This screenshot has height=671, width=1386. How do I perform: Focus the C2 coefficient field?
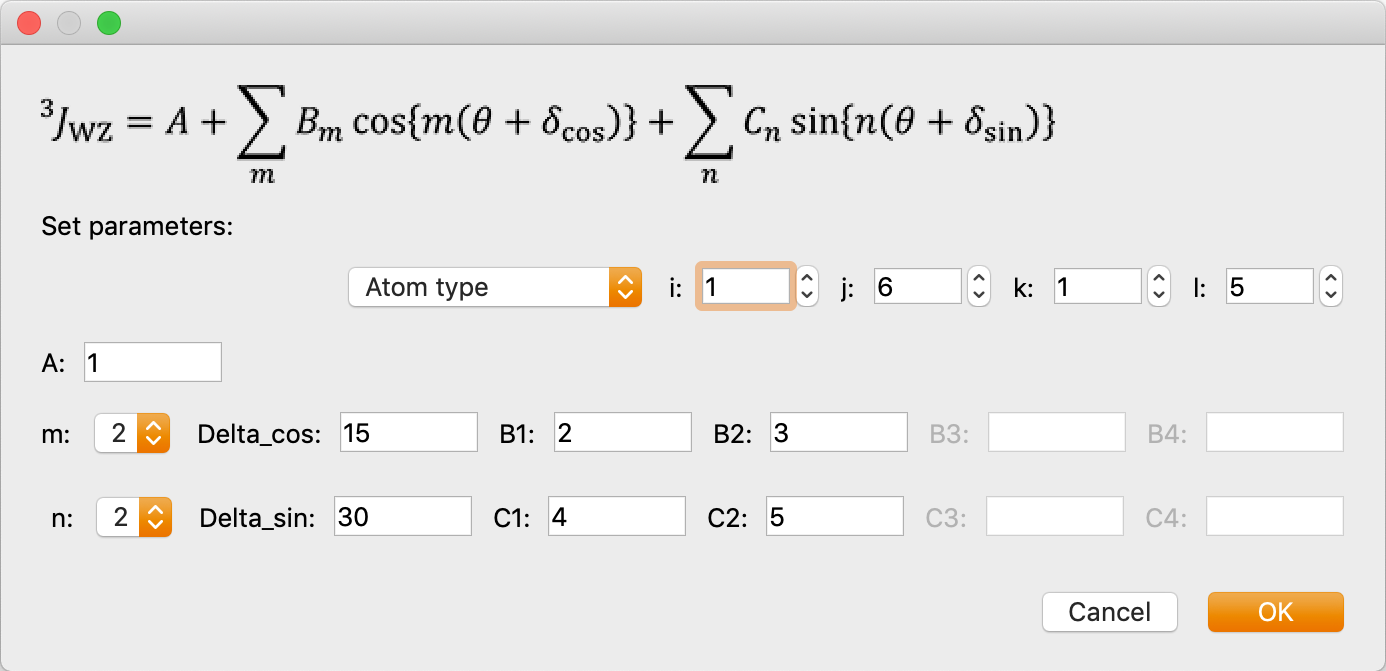point(834,517)
